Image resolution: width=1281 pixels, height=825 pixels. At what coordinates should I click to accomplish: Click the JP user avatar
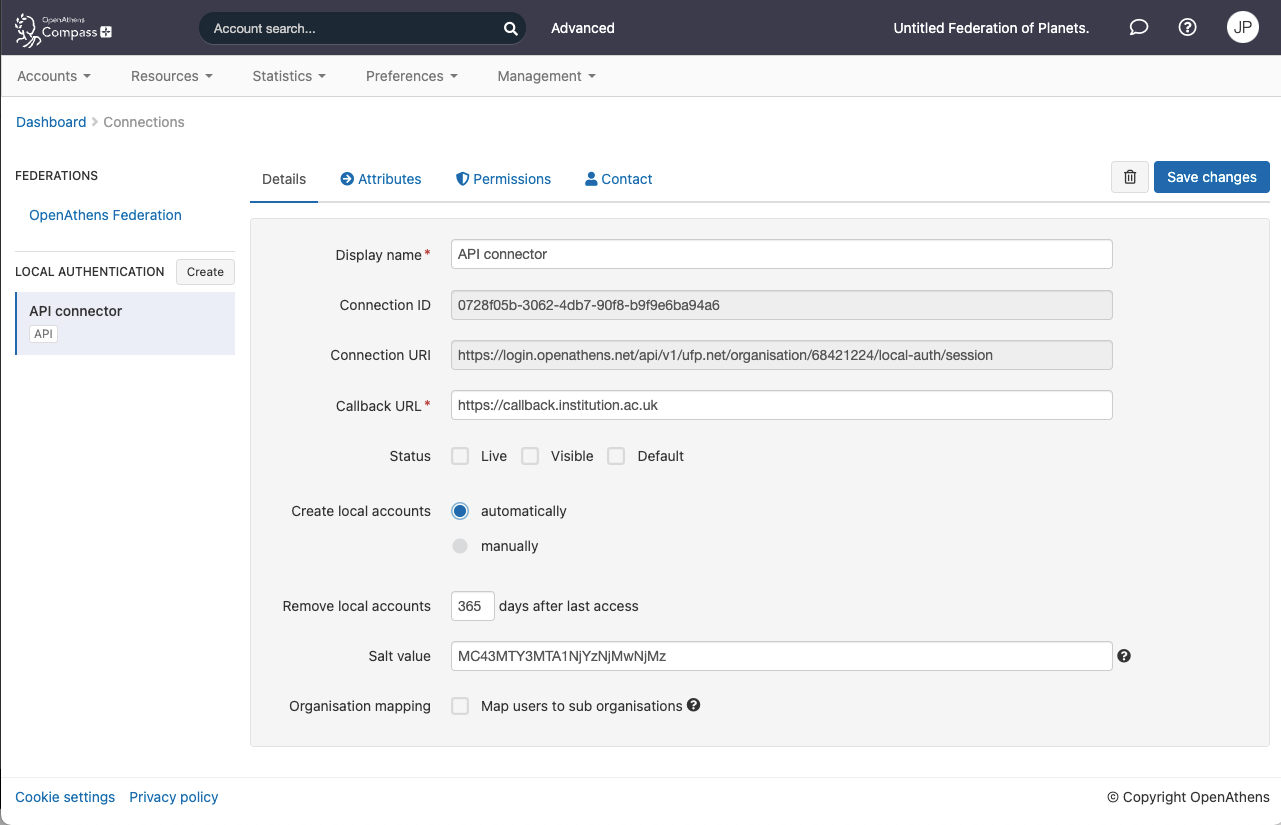1242,27
